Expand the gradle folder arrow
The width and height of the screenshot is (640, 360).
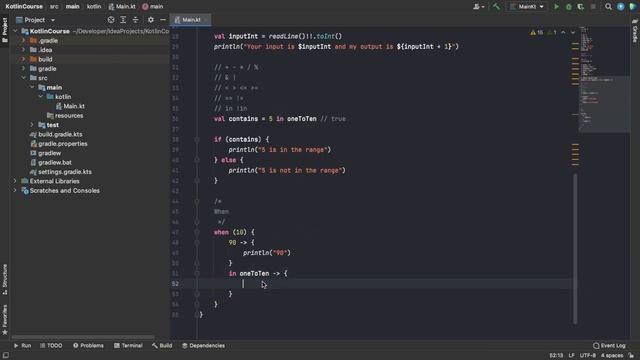coord(23,69)
